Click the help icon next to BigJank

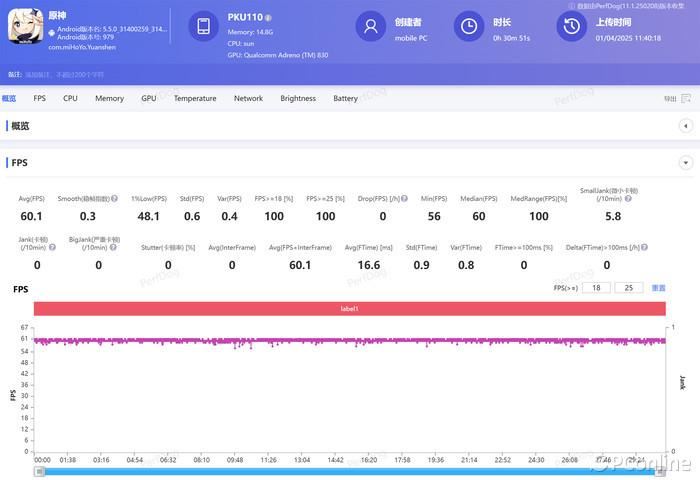click(113, 247)
